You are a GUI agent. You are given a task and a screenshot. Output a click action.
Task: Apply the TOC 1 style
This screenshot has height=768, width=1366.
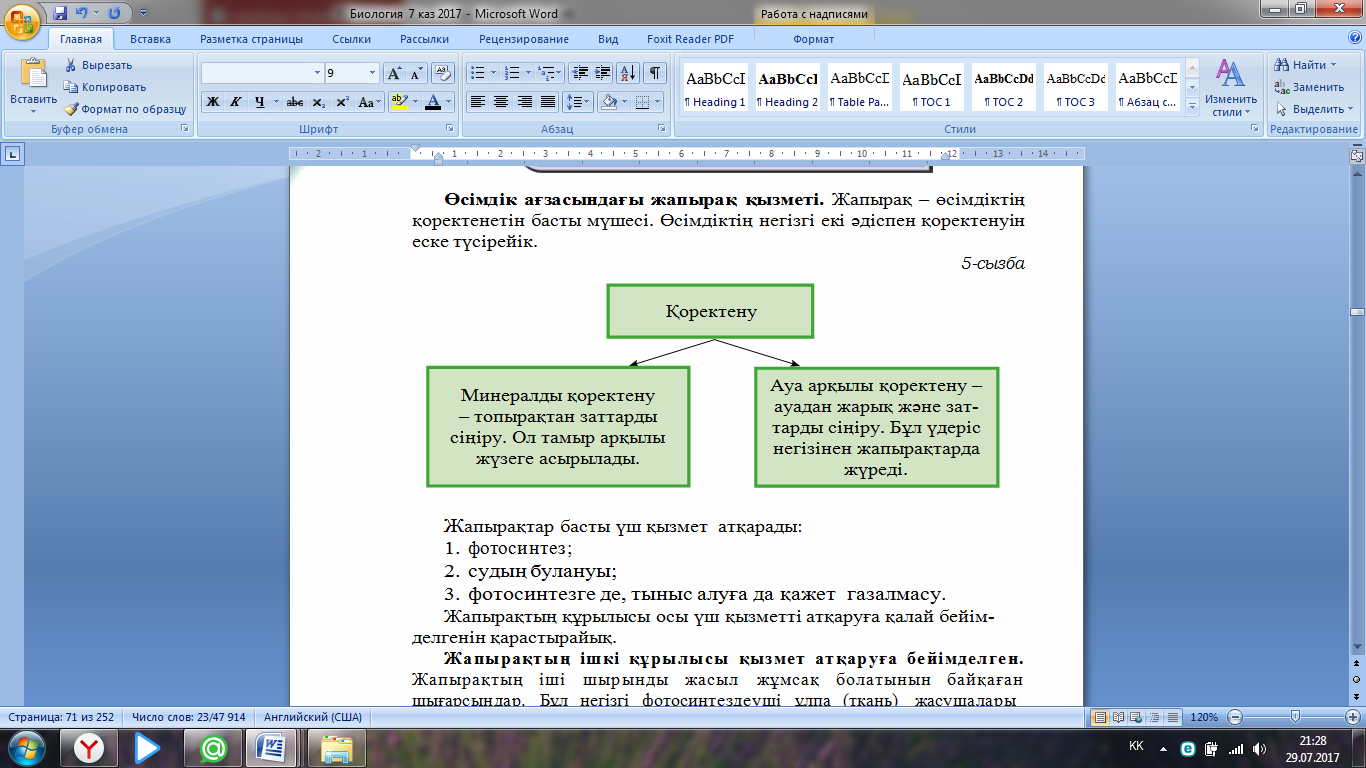pos(931,88)
